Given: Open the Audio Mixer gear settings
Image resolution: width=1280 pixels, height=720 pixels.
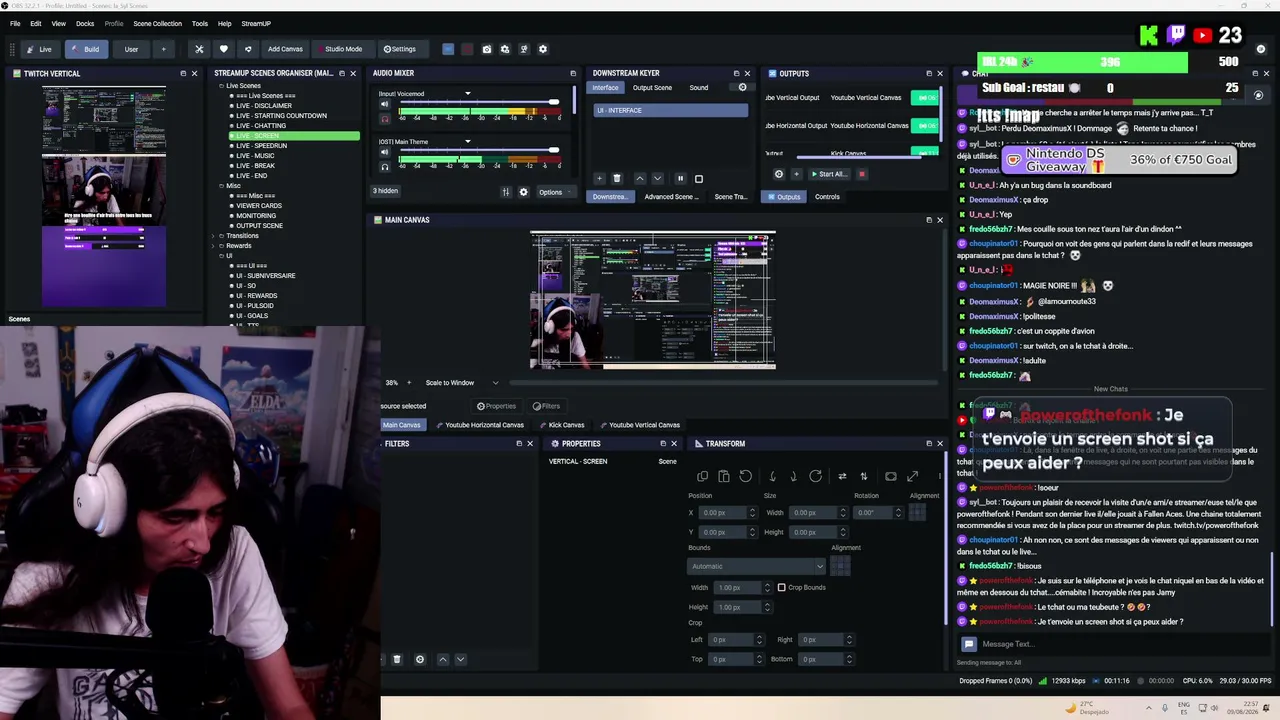Looking at the screenshot, I should [x=523, y=192].
